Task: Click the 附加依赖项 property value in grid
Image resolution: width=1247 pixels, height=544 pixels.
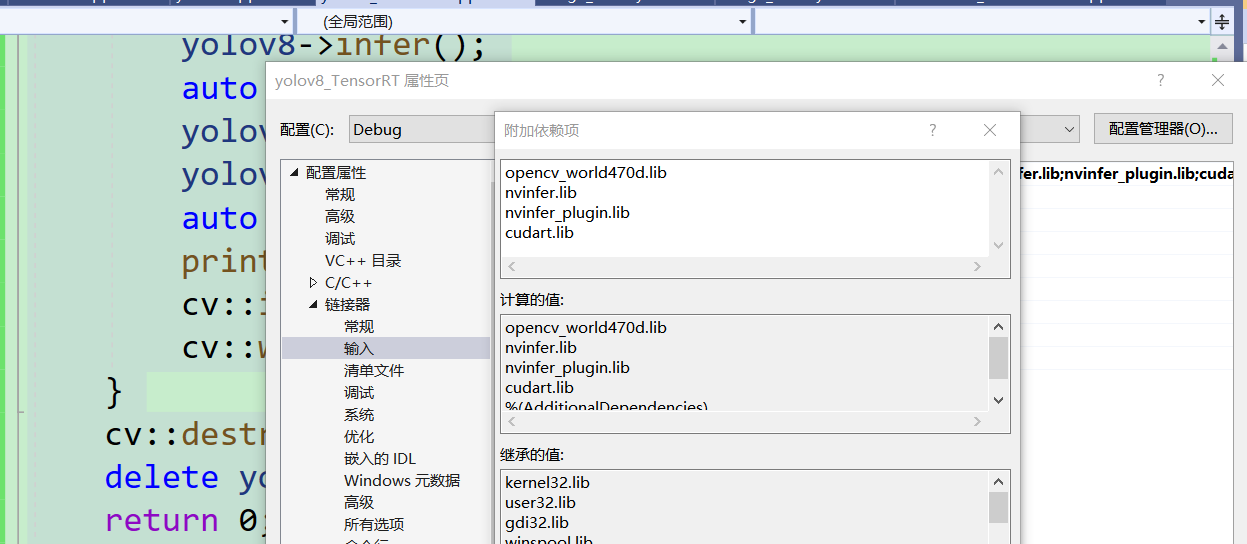Action: click(x=1126, y=173)
